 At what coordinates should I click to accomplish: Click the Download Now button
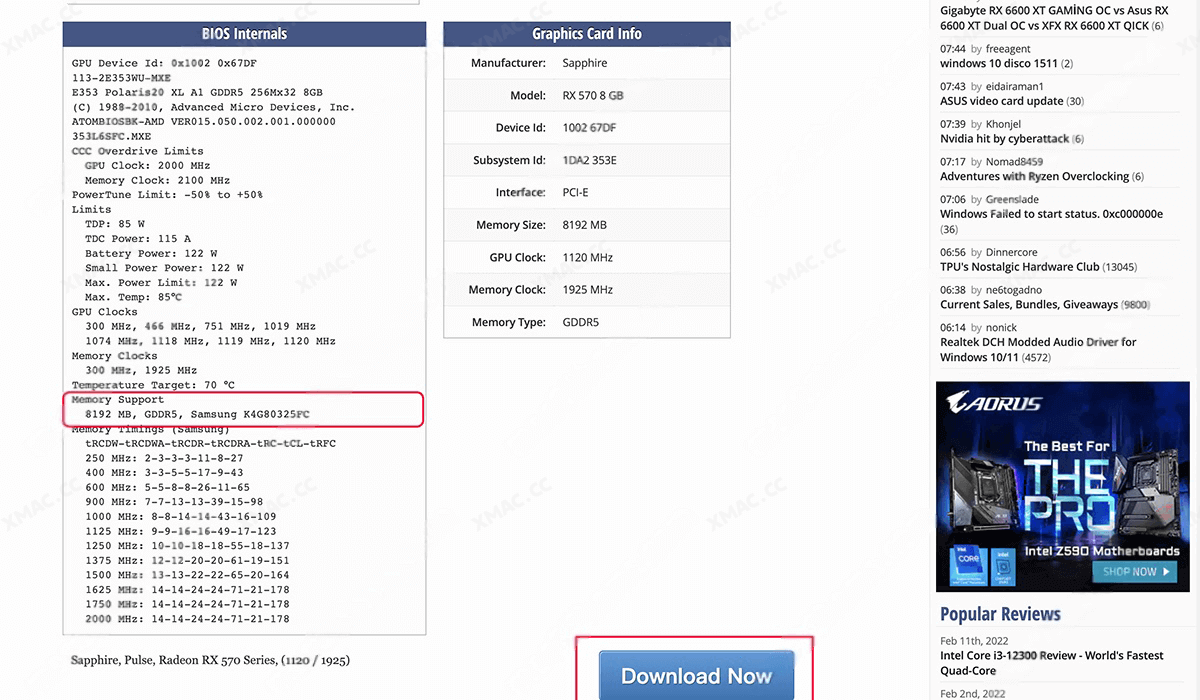696,675
